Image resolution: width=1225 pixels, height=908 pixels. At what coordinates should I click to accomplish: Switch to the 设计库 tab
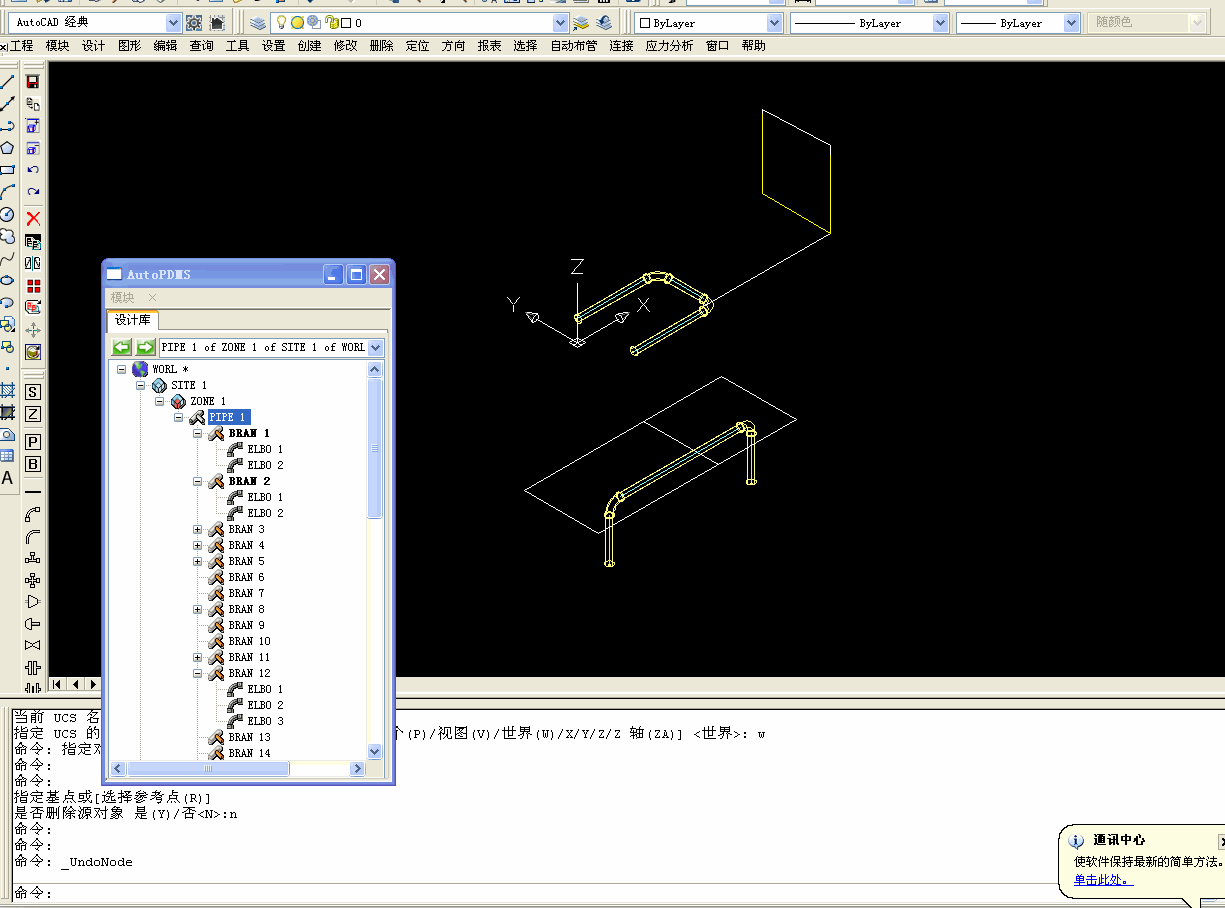pos(132,320)
